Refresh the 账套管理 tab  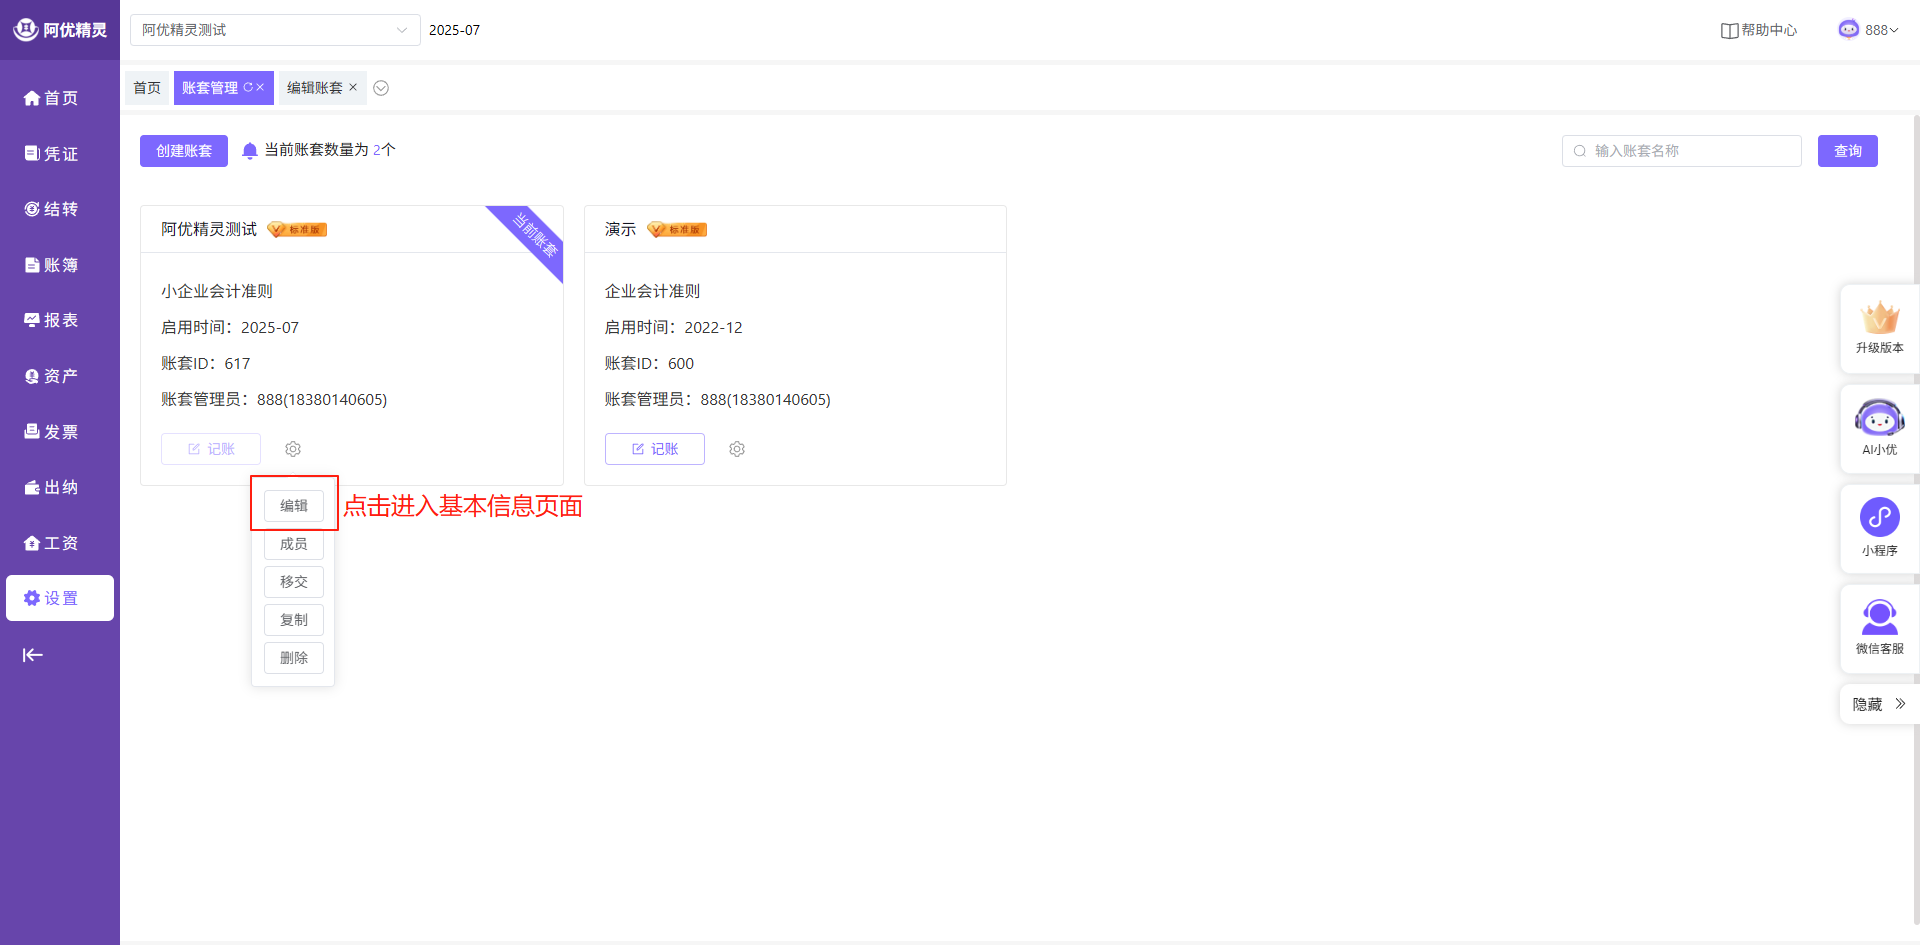coord(248,88)
